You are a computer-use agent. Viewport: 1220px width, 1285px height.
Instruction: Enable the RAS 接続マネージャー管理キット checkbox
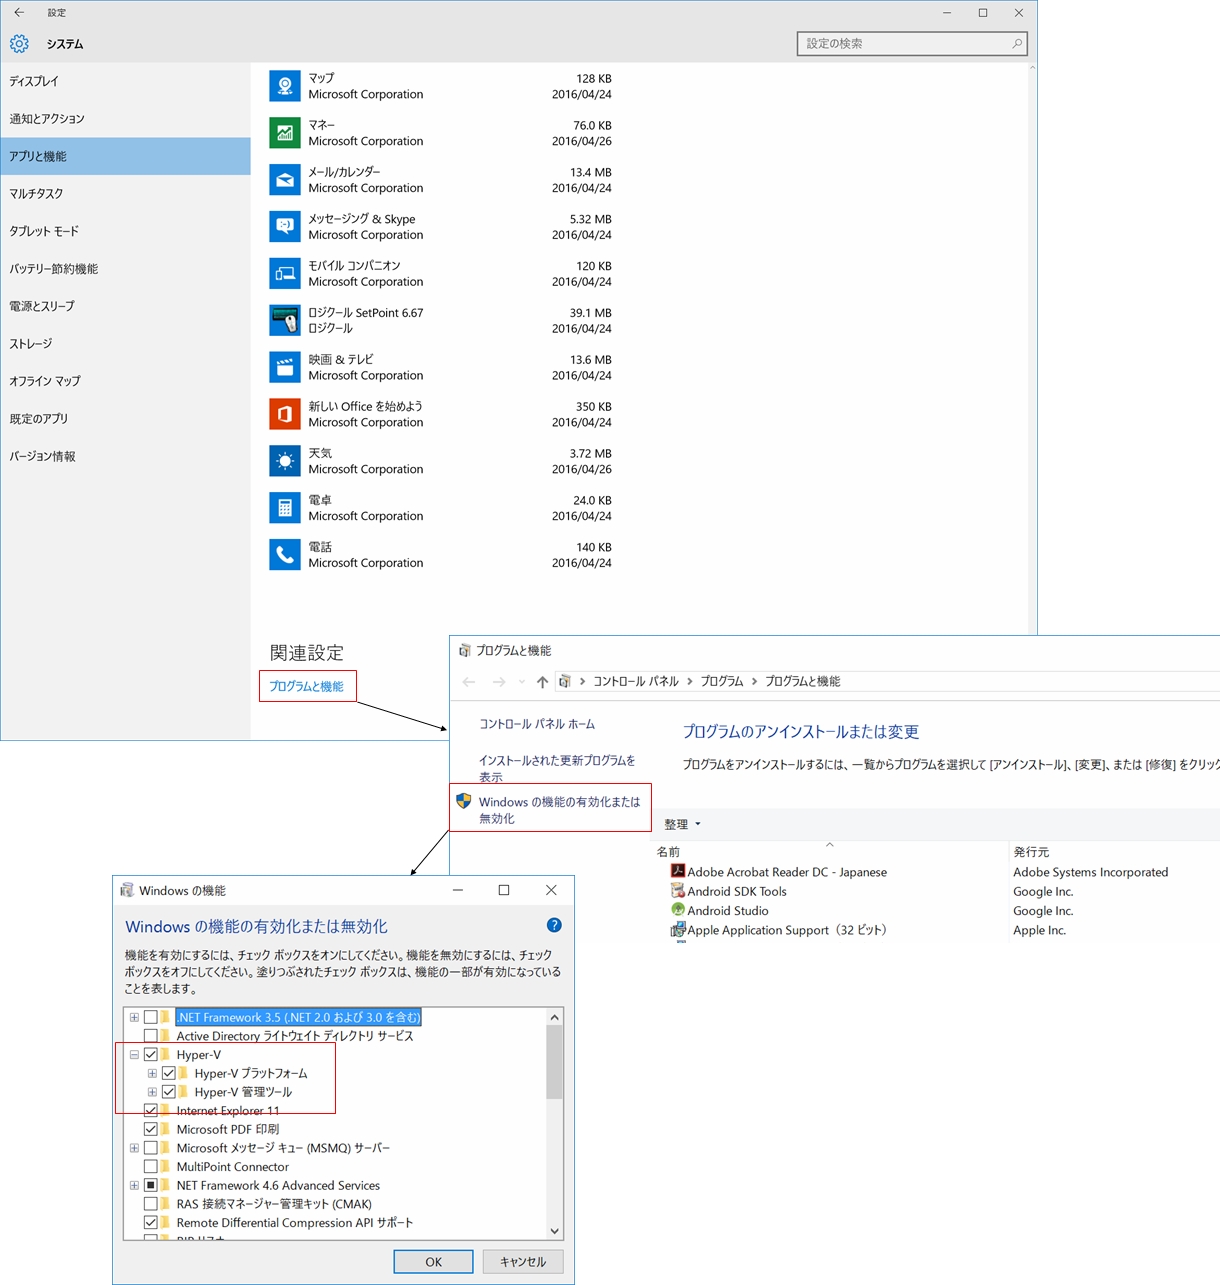pos(151,1204)
